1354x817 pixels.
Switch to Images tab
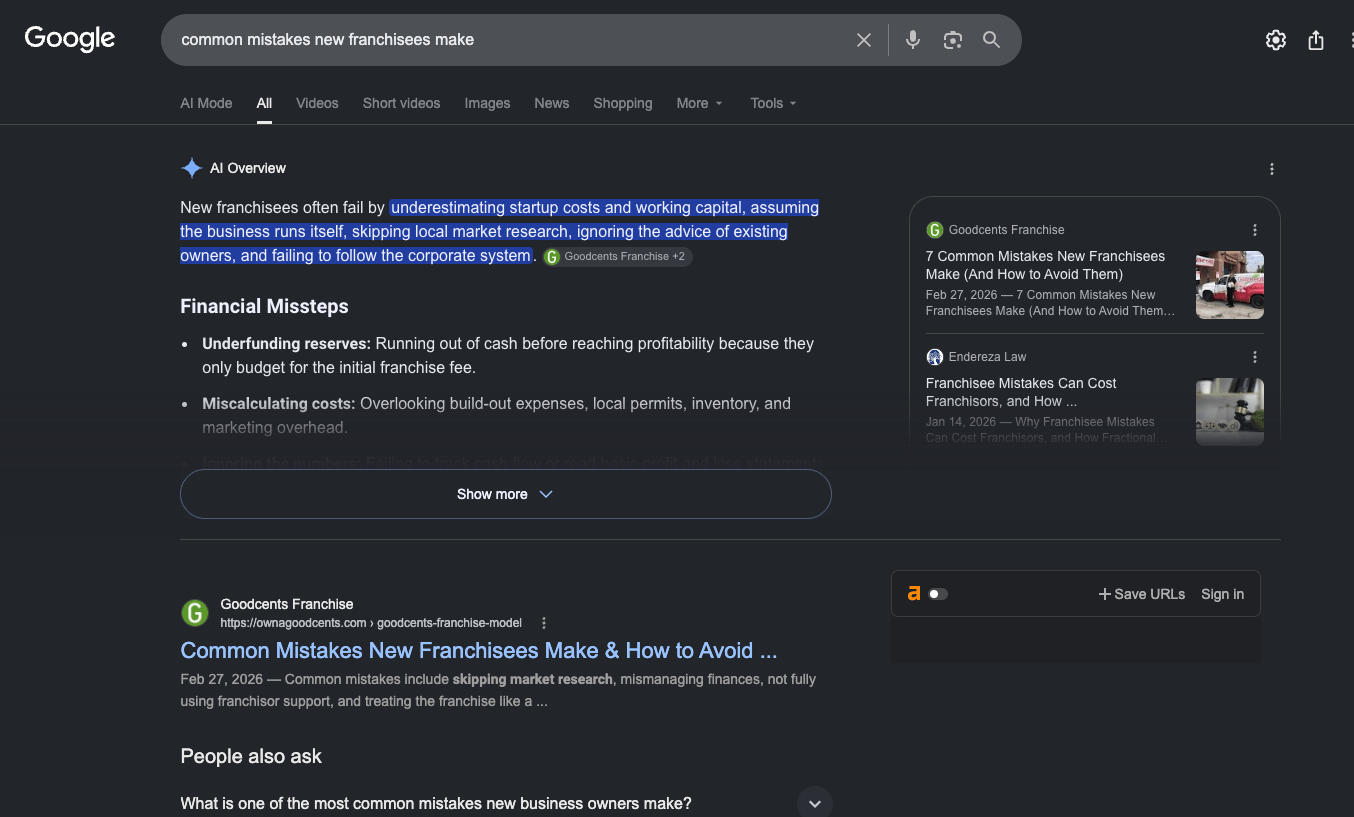(487, 103)
